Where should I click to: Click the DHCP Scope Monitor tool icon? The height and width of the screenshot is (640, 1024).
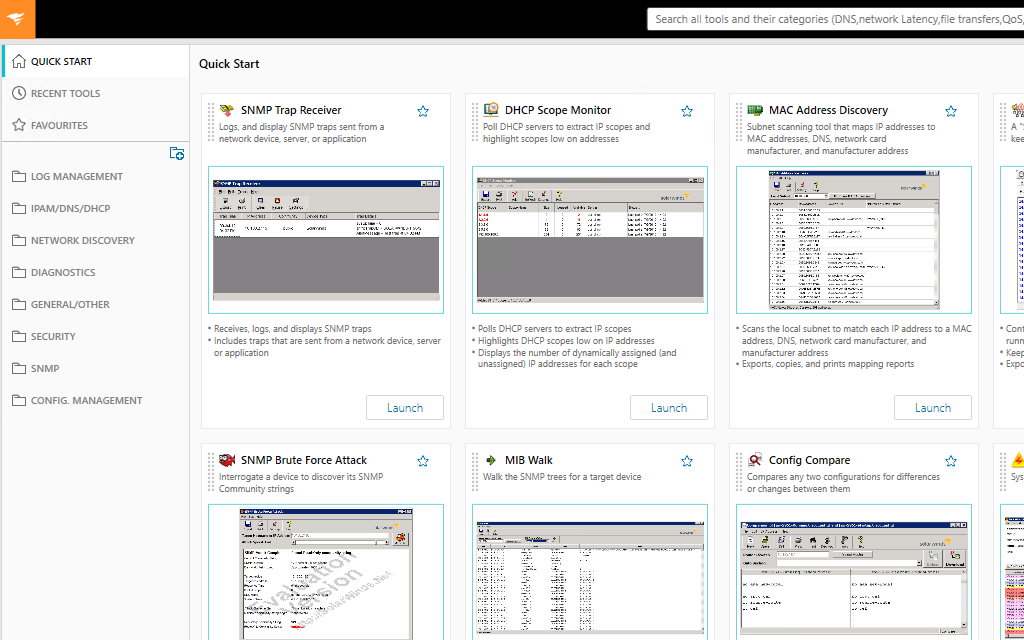click(489, 110)
